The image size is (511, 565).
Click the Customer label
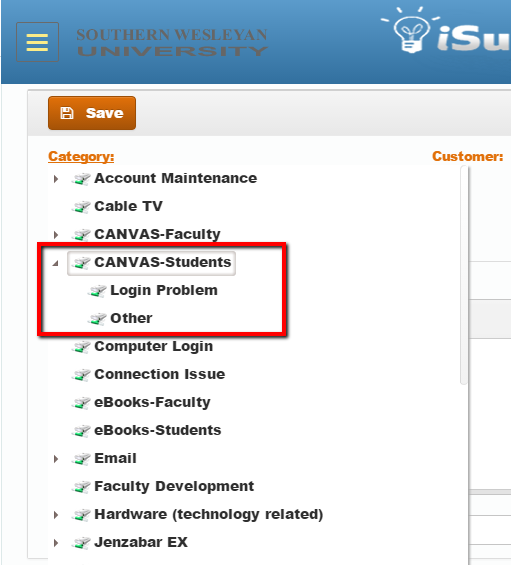click(x=467, y=156)
